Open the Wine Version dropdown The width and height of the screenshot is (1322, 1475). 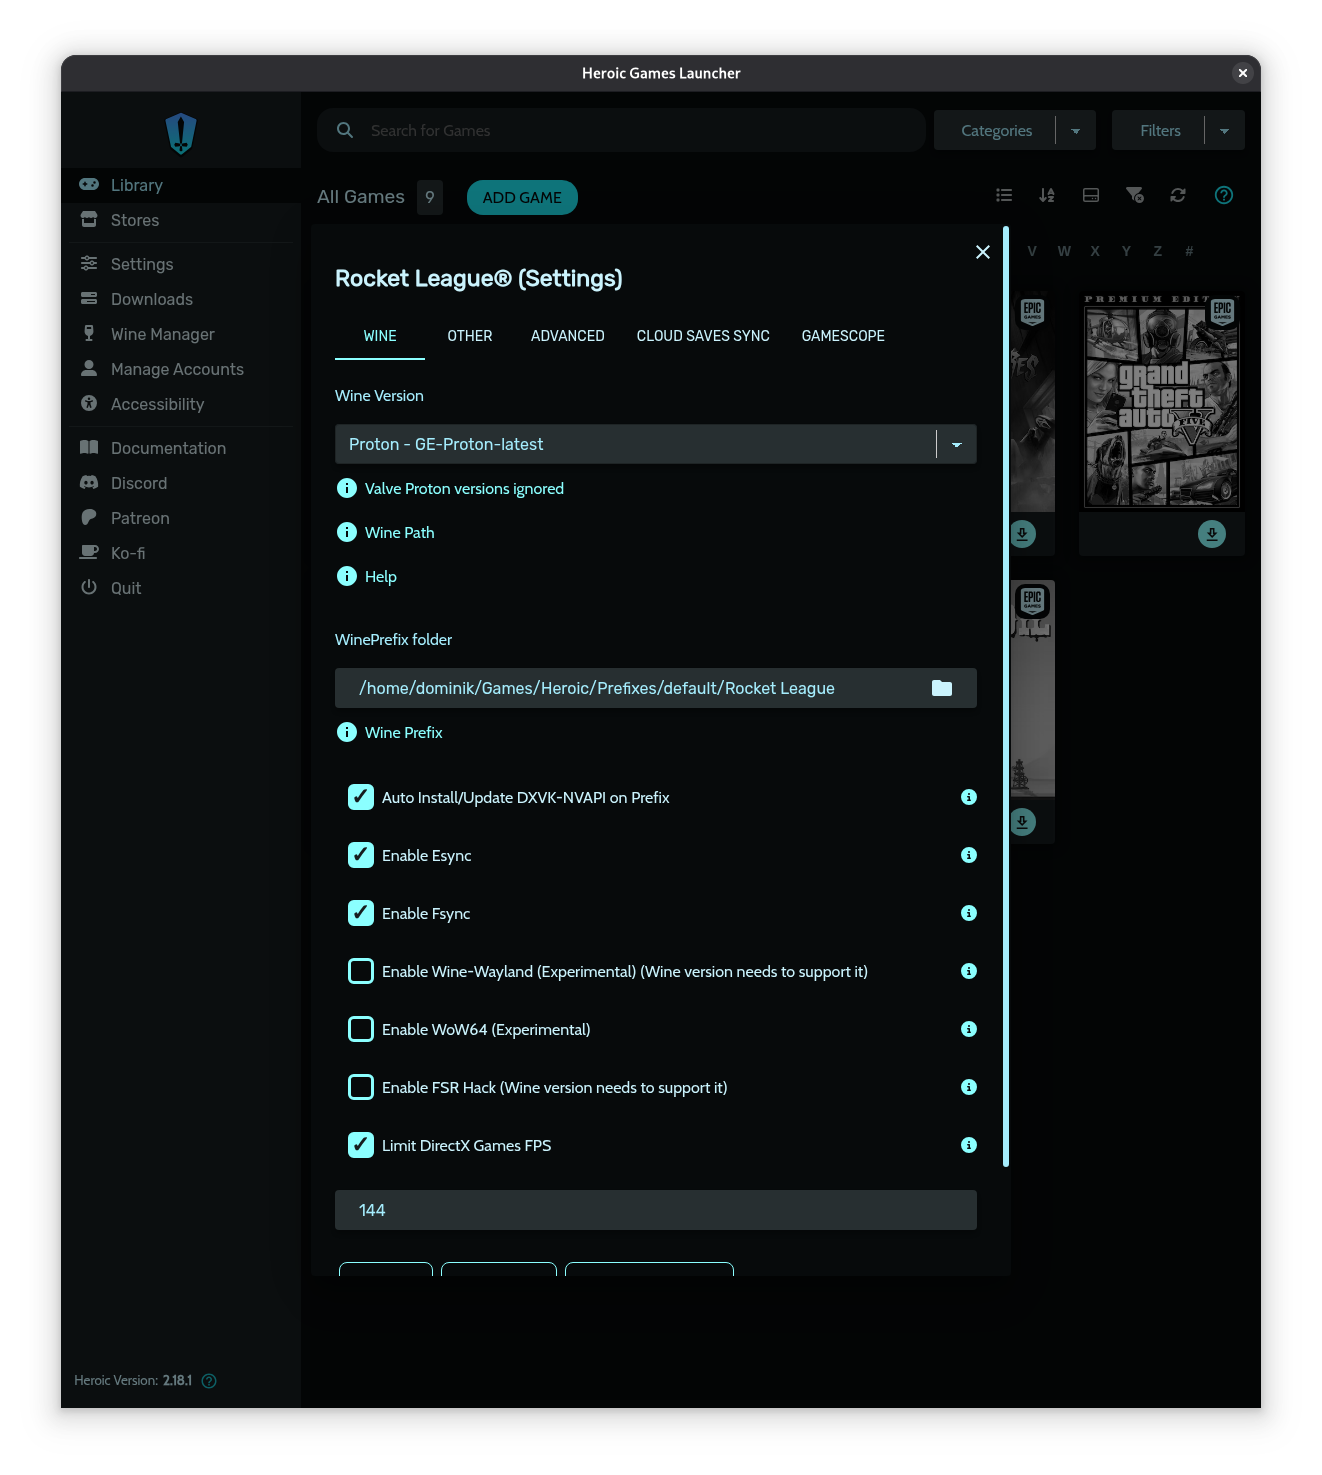(x=656, y=444)
